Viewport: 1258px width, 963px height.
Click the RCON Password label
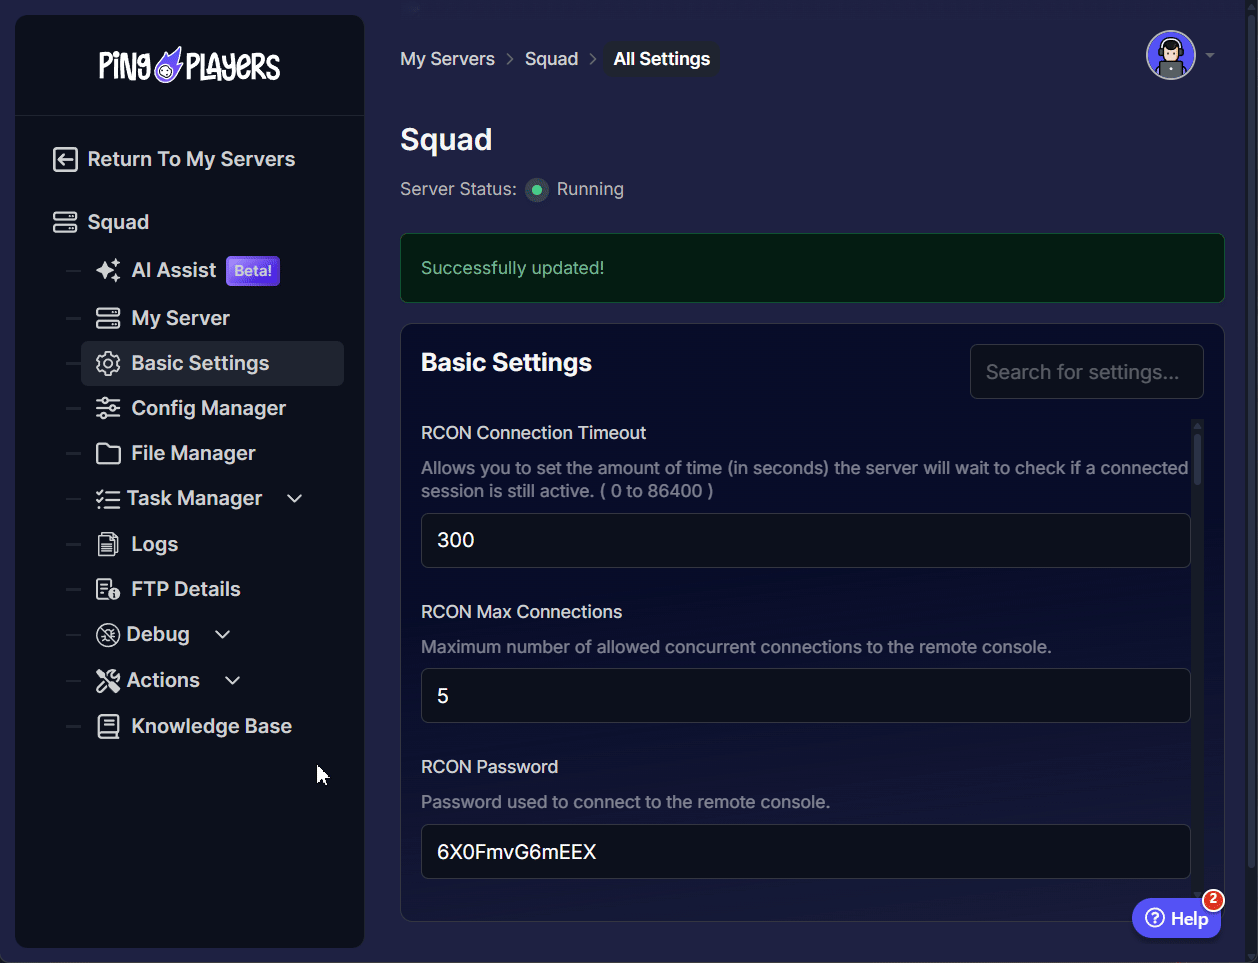pos(489,767)
